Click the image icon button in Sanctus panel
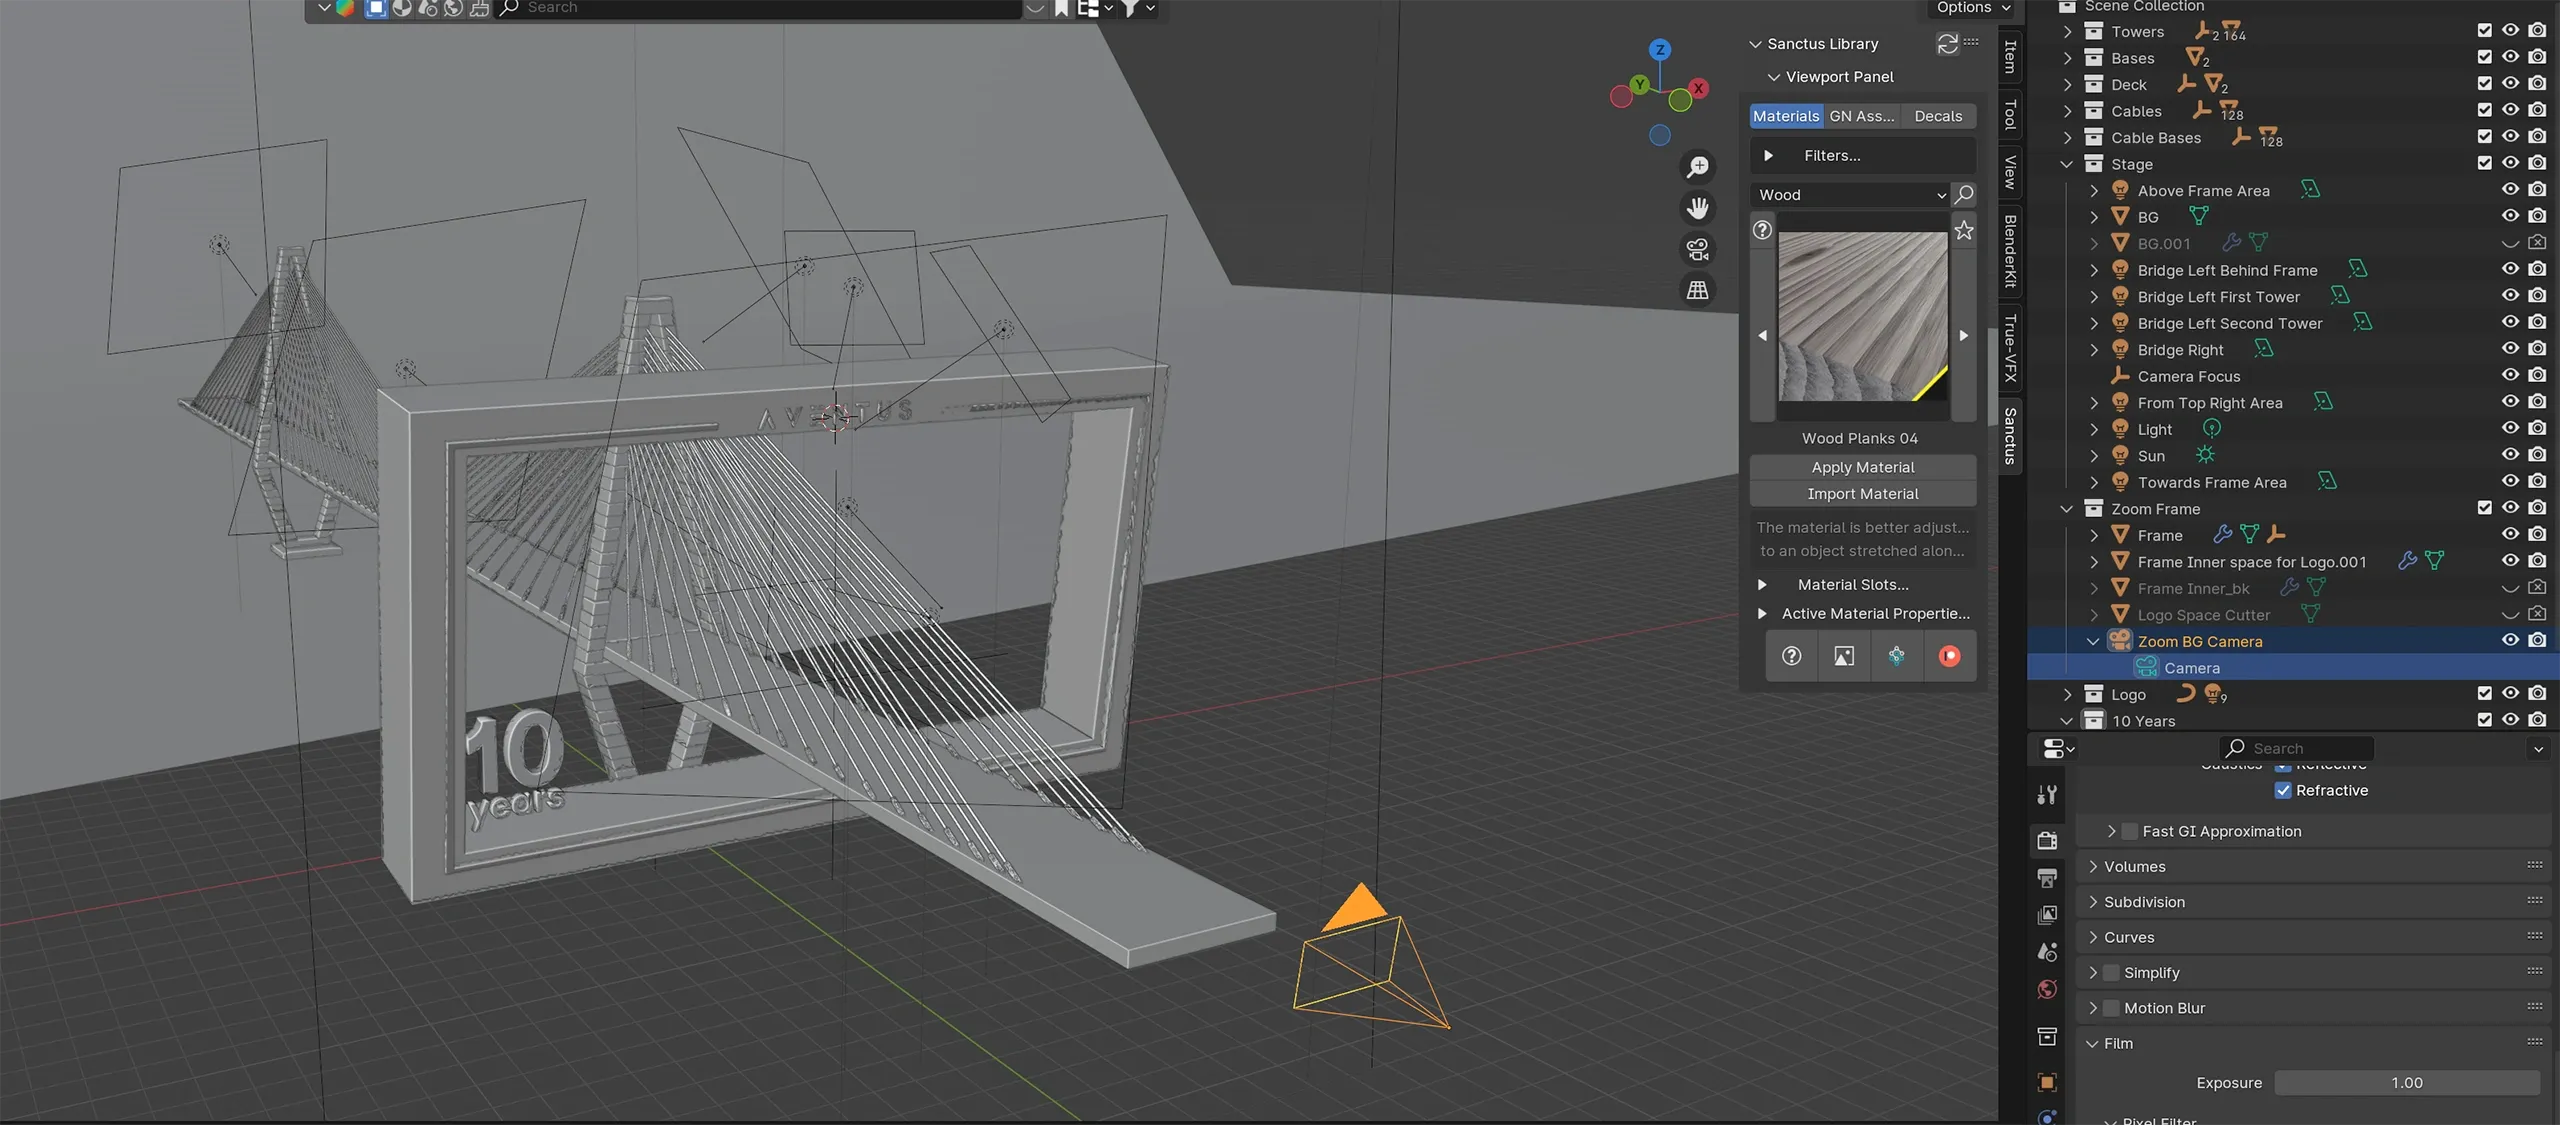The height and width of the screenshot is (1125, 2560). (x=1844, y=656)
